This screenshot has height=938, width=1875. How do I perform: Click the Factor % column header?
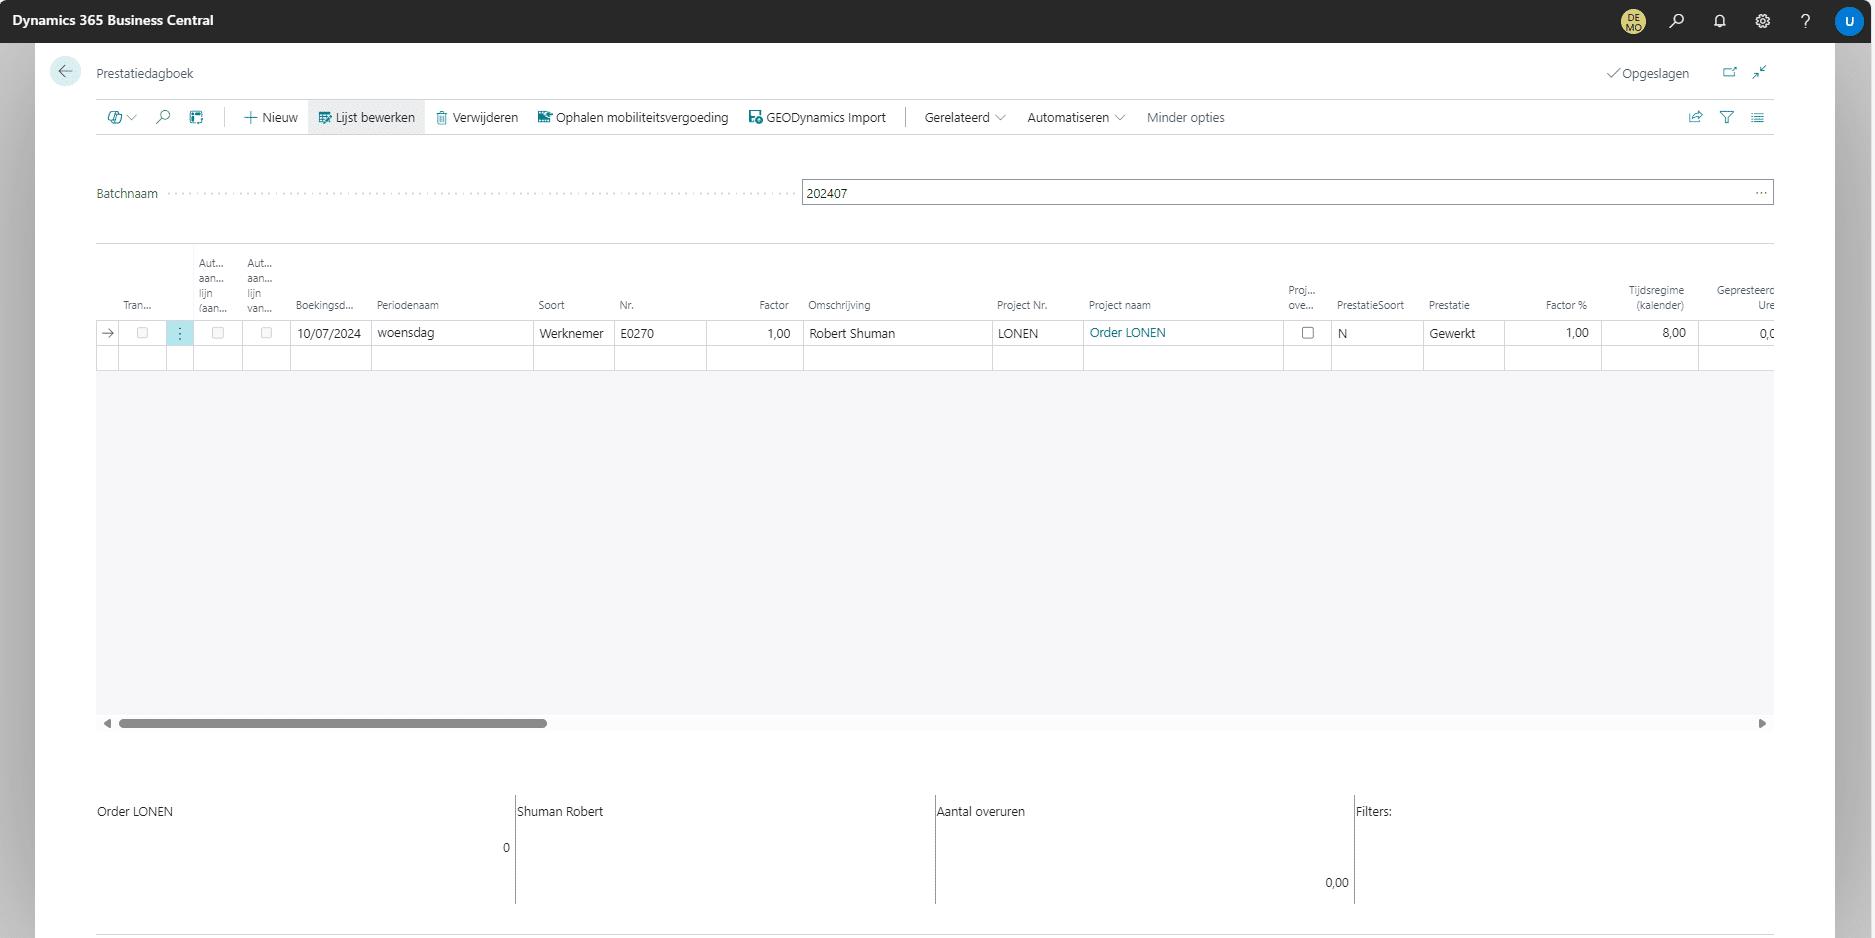click(1566, 305)
